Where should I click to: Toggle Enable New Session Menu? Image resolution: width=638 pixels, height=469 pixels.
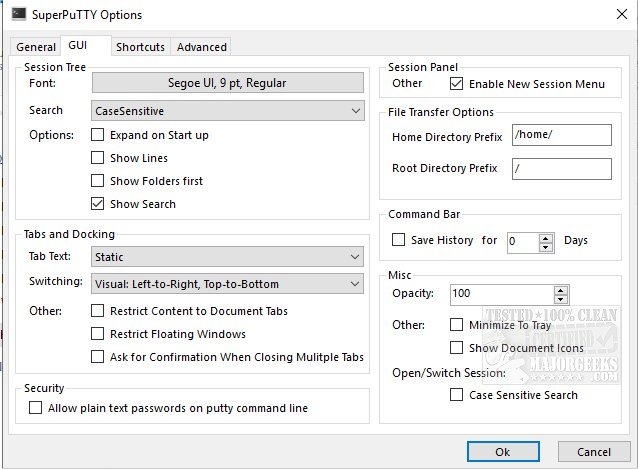(457, 84)
